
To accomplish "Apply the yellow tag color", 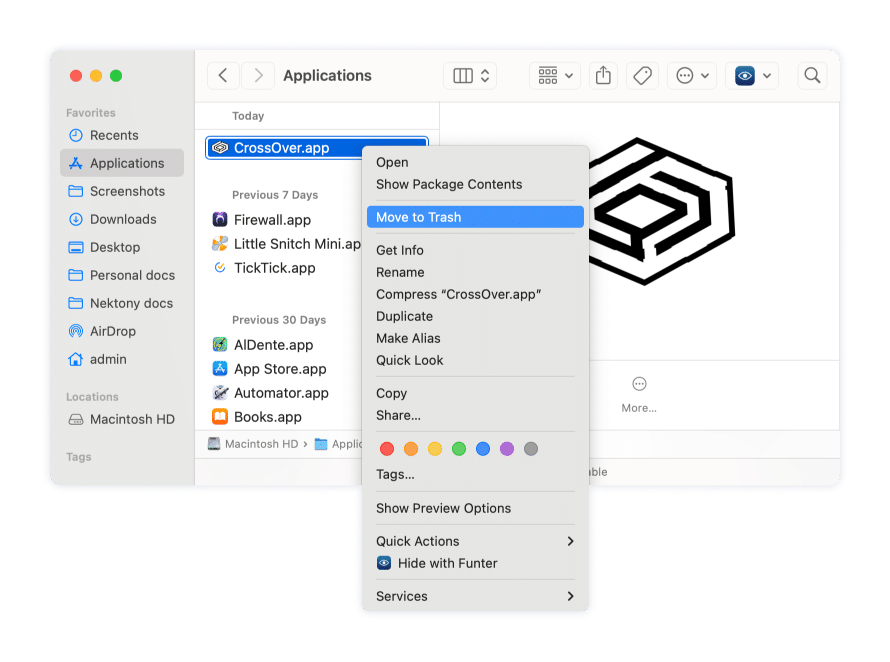I will 435,449.
